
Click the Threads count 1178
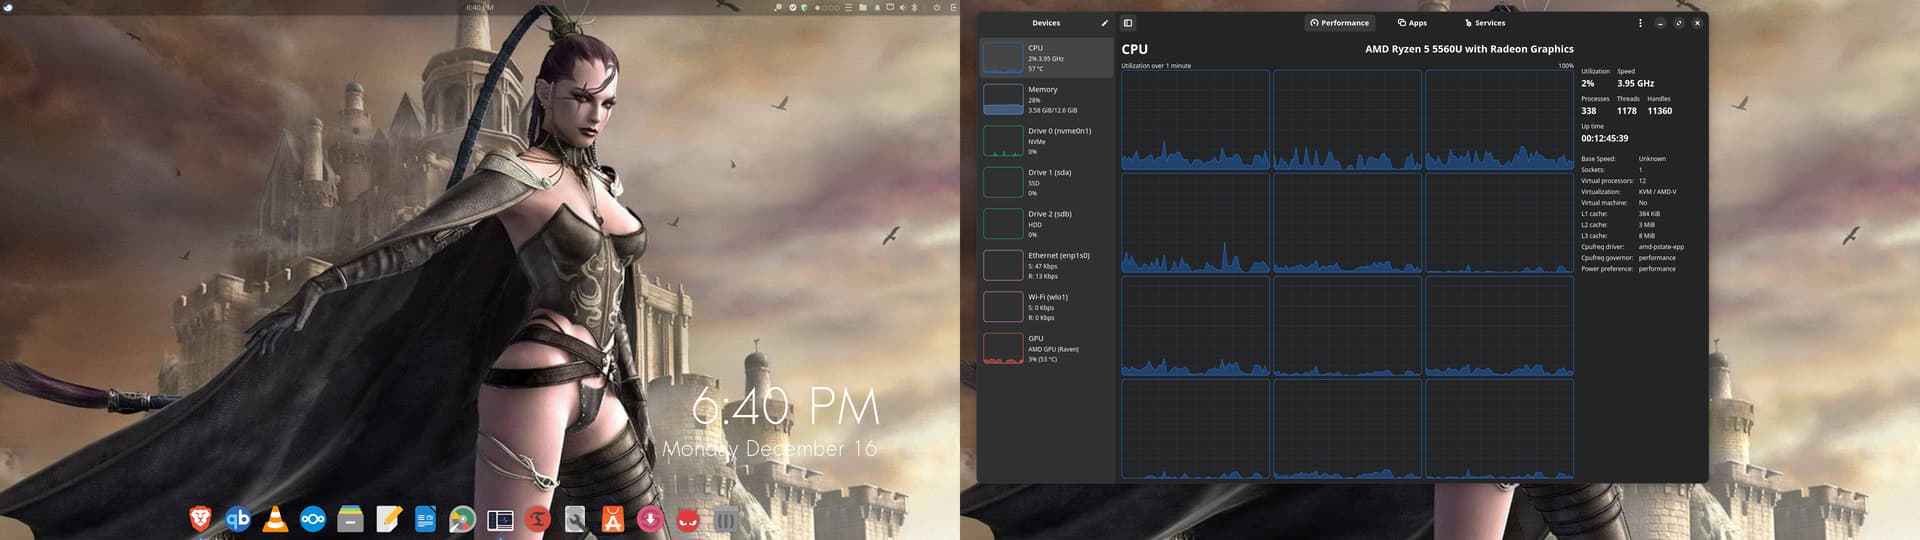[1627, 111]
